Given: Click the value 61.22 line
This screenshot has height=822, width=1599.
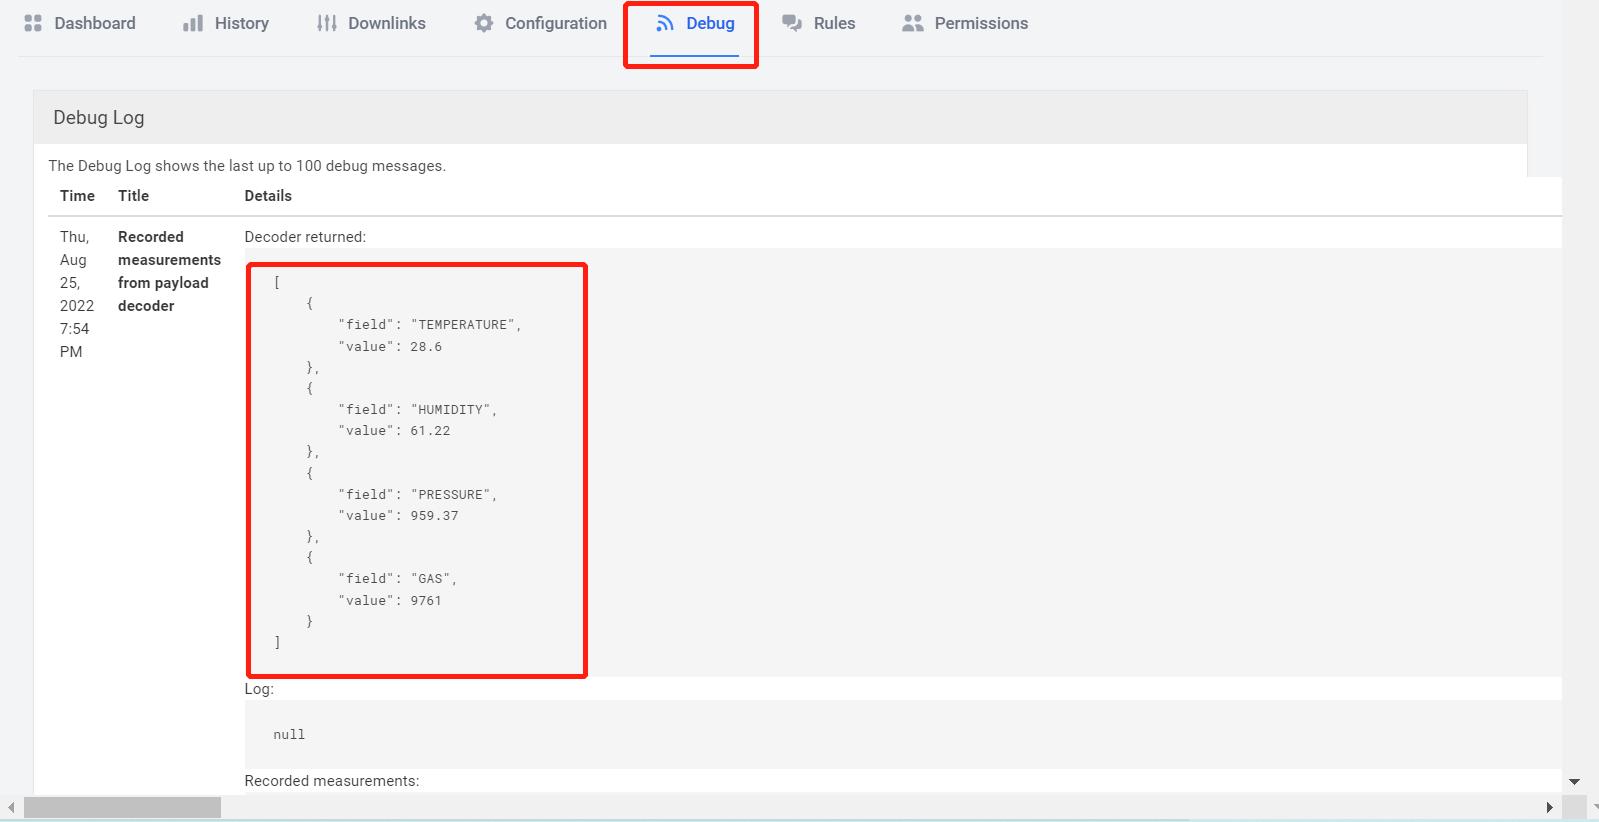Looking at the screenshot, I should pyautogui.click(x=394, y=431).
